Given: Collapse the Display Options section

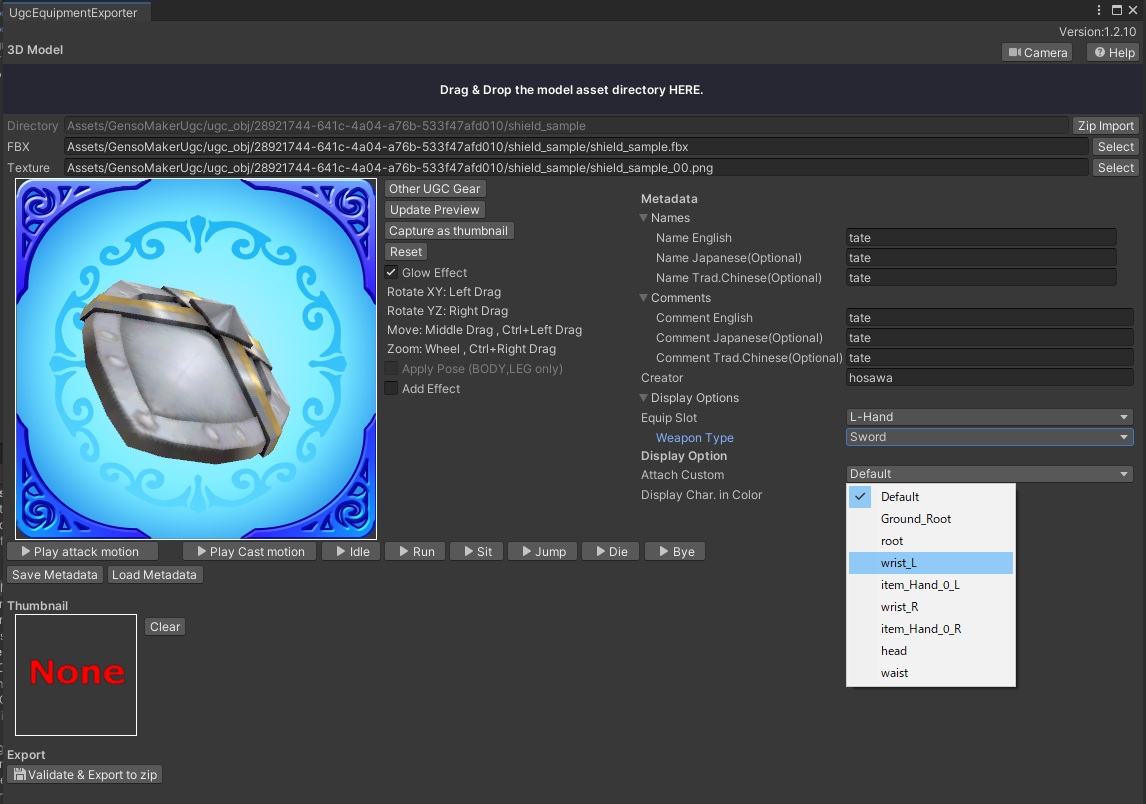Looking at the screenshot, I should pyautogui.click(x=645, y=398).
